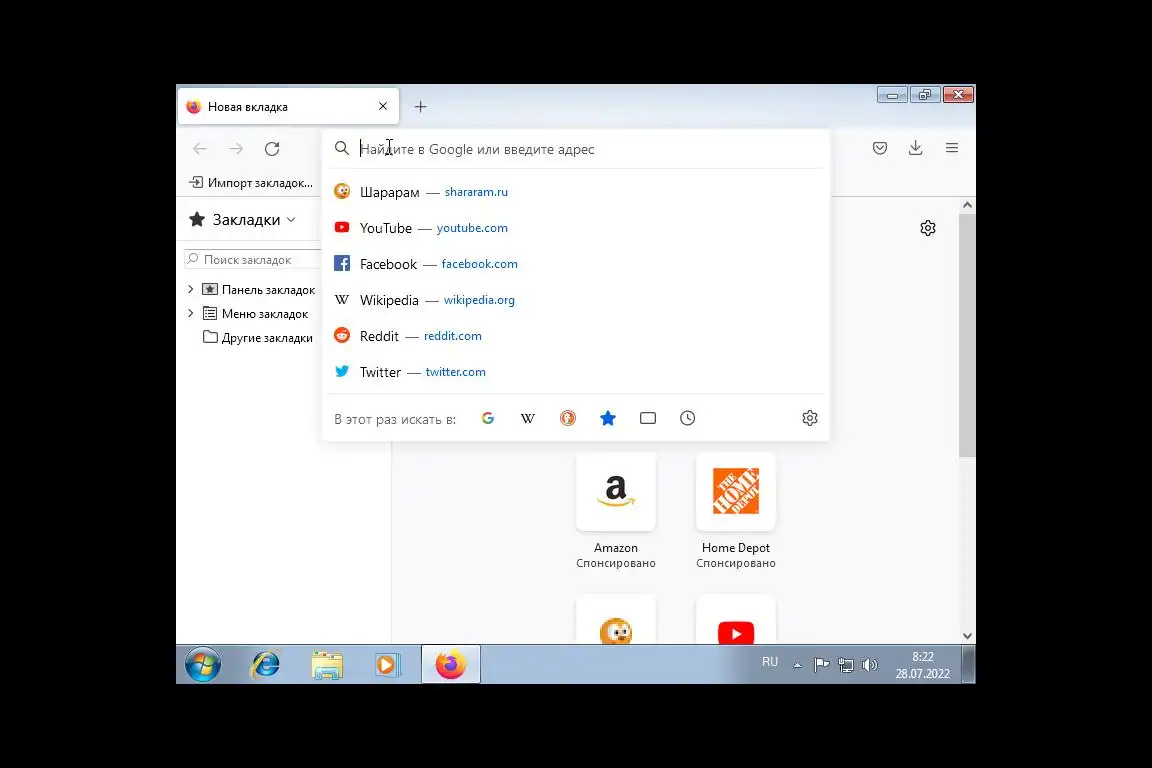The image size is (1152, 768).
Task: Click the page scrollbar down arrow
Action: (x=968, y=636)
